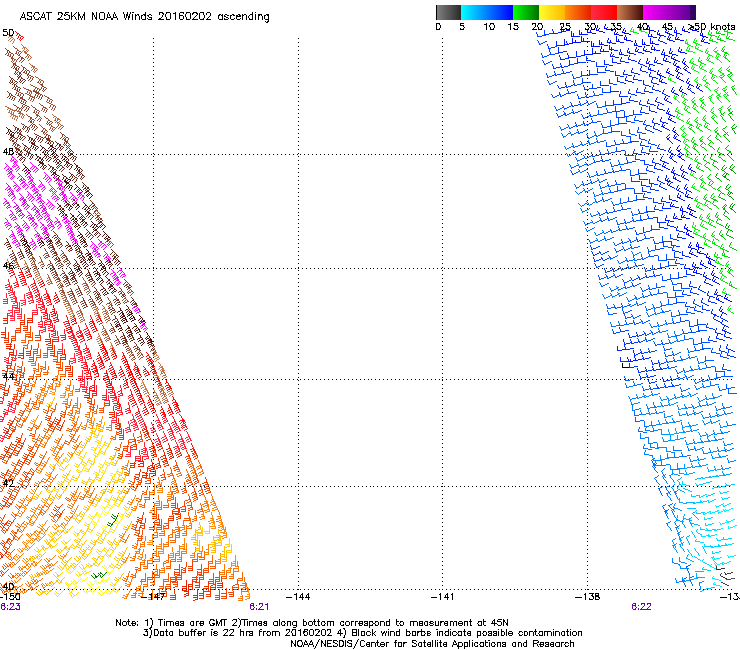Click the longitude label '-138'
Viewport: 740px width, 650px height.
[x=588, y=597]
